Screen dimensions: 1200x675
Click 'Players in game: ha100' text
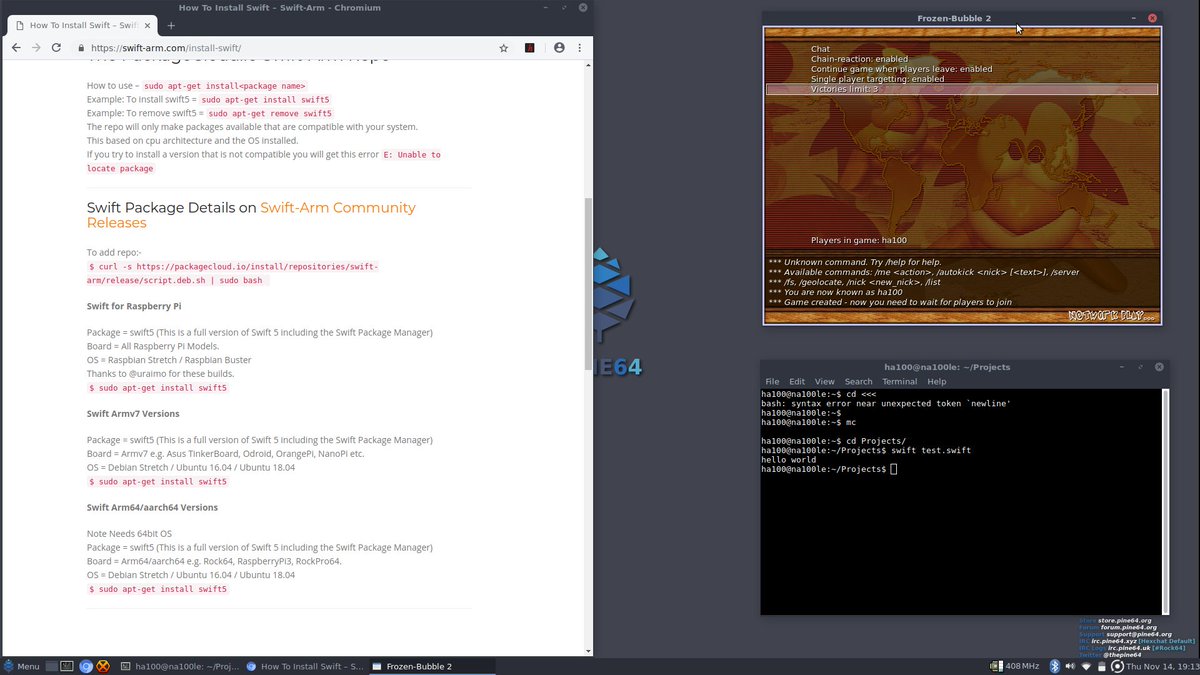(x=857, y=240)
